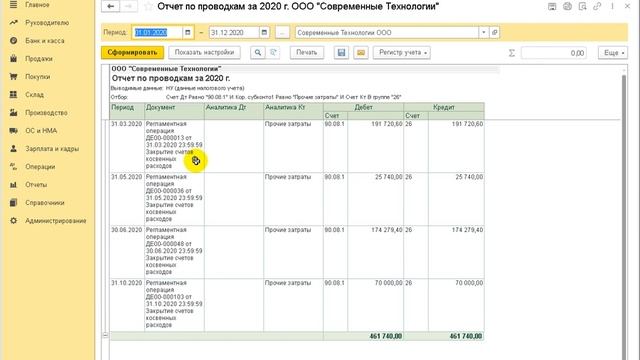Click the icon right of the magnifier

[x=273, y=53]
